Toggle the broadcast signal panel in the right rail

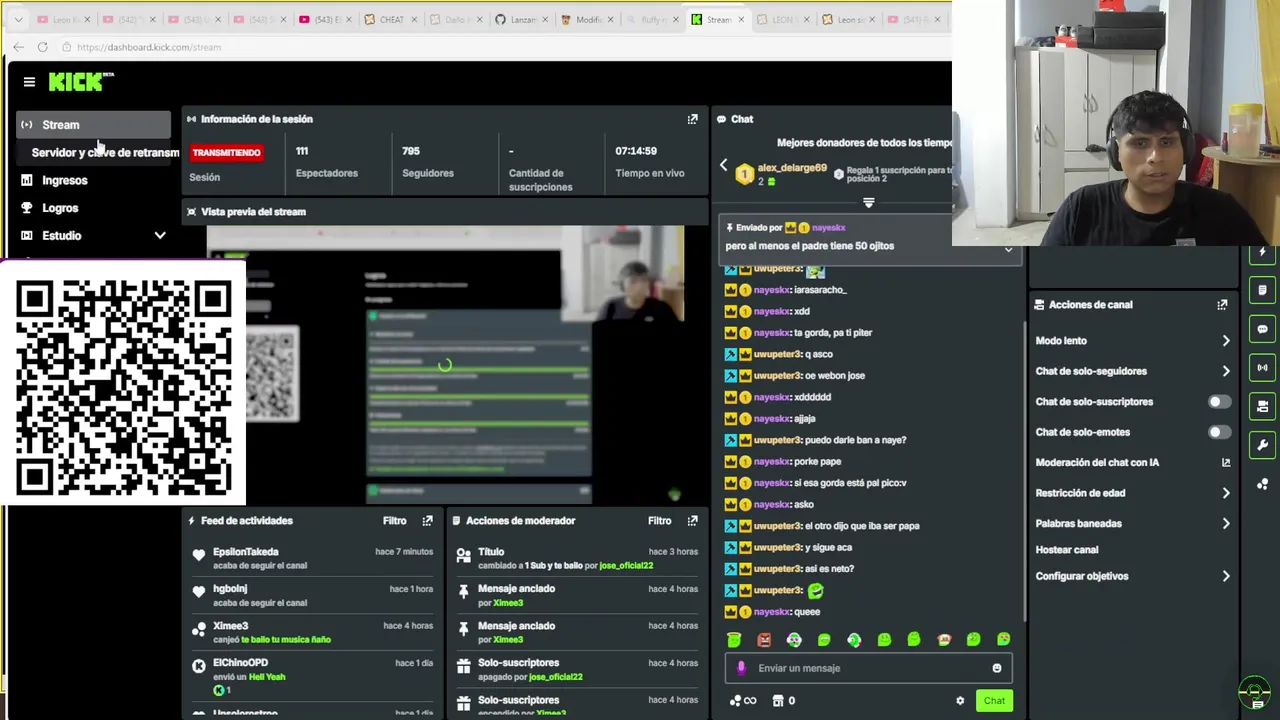[1262, 368]
